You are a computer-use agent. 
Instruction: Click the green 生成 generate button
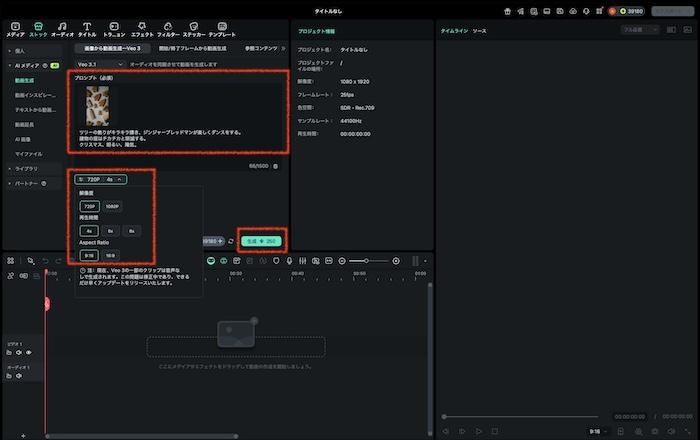click(259, 241)
